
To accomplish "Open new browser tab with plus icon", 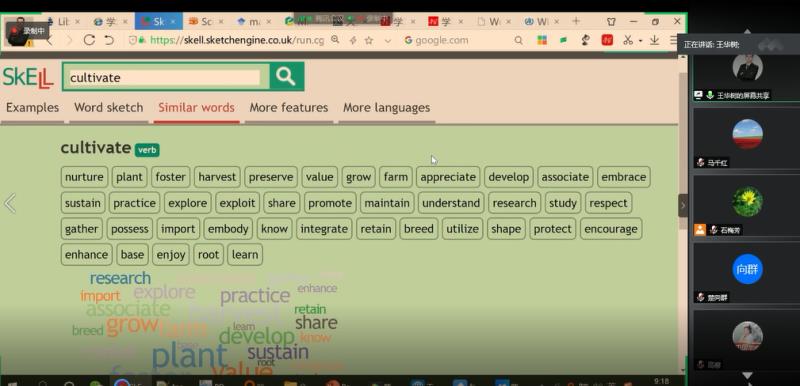I will 576,21.
